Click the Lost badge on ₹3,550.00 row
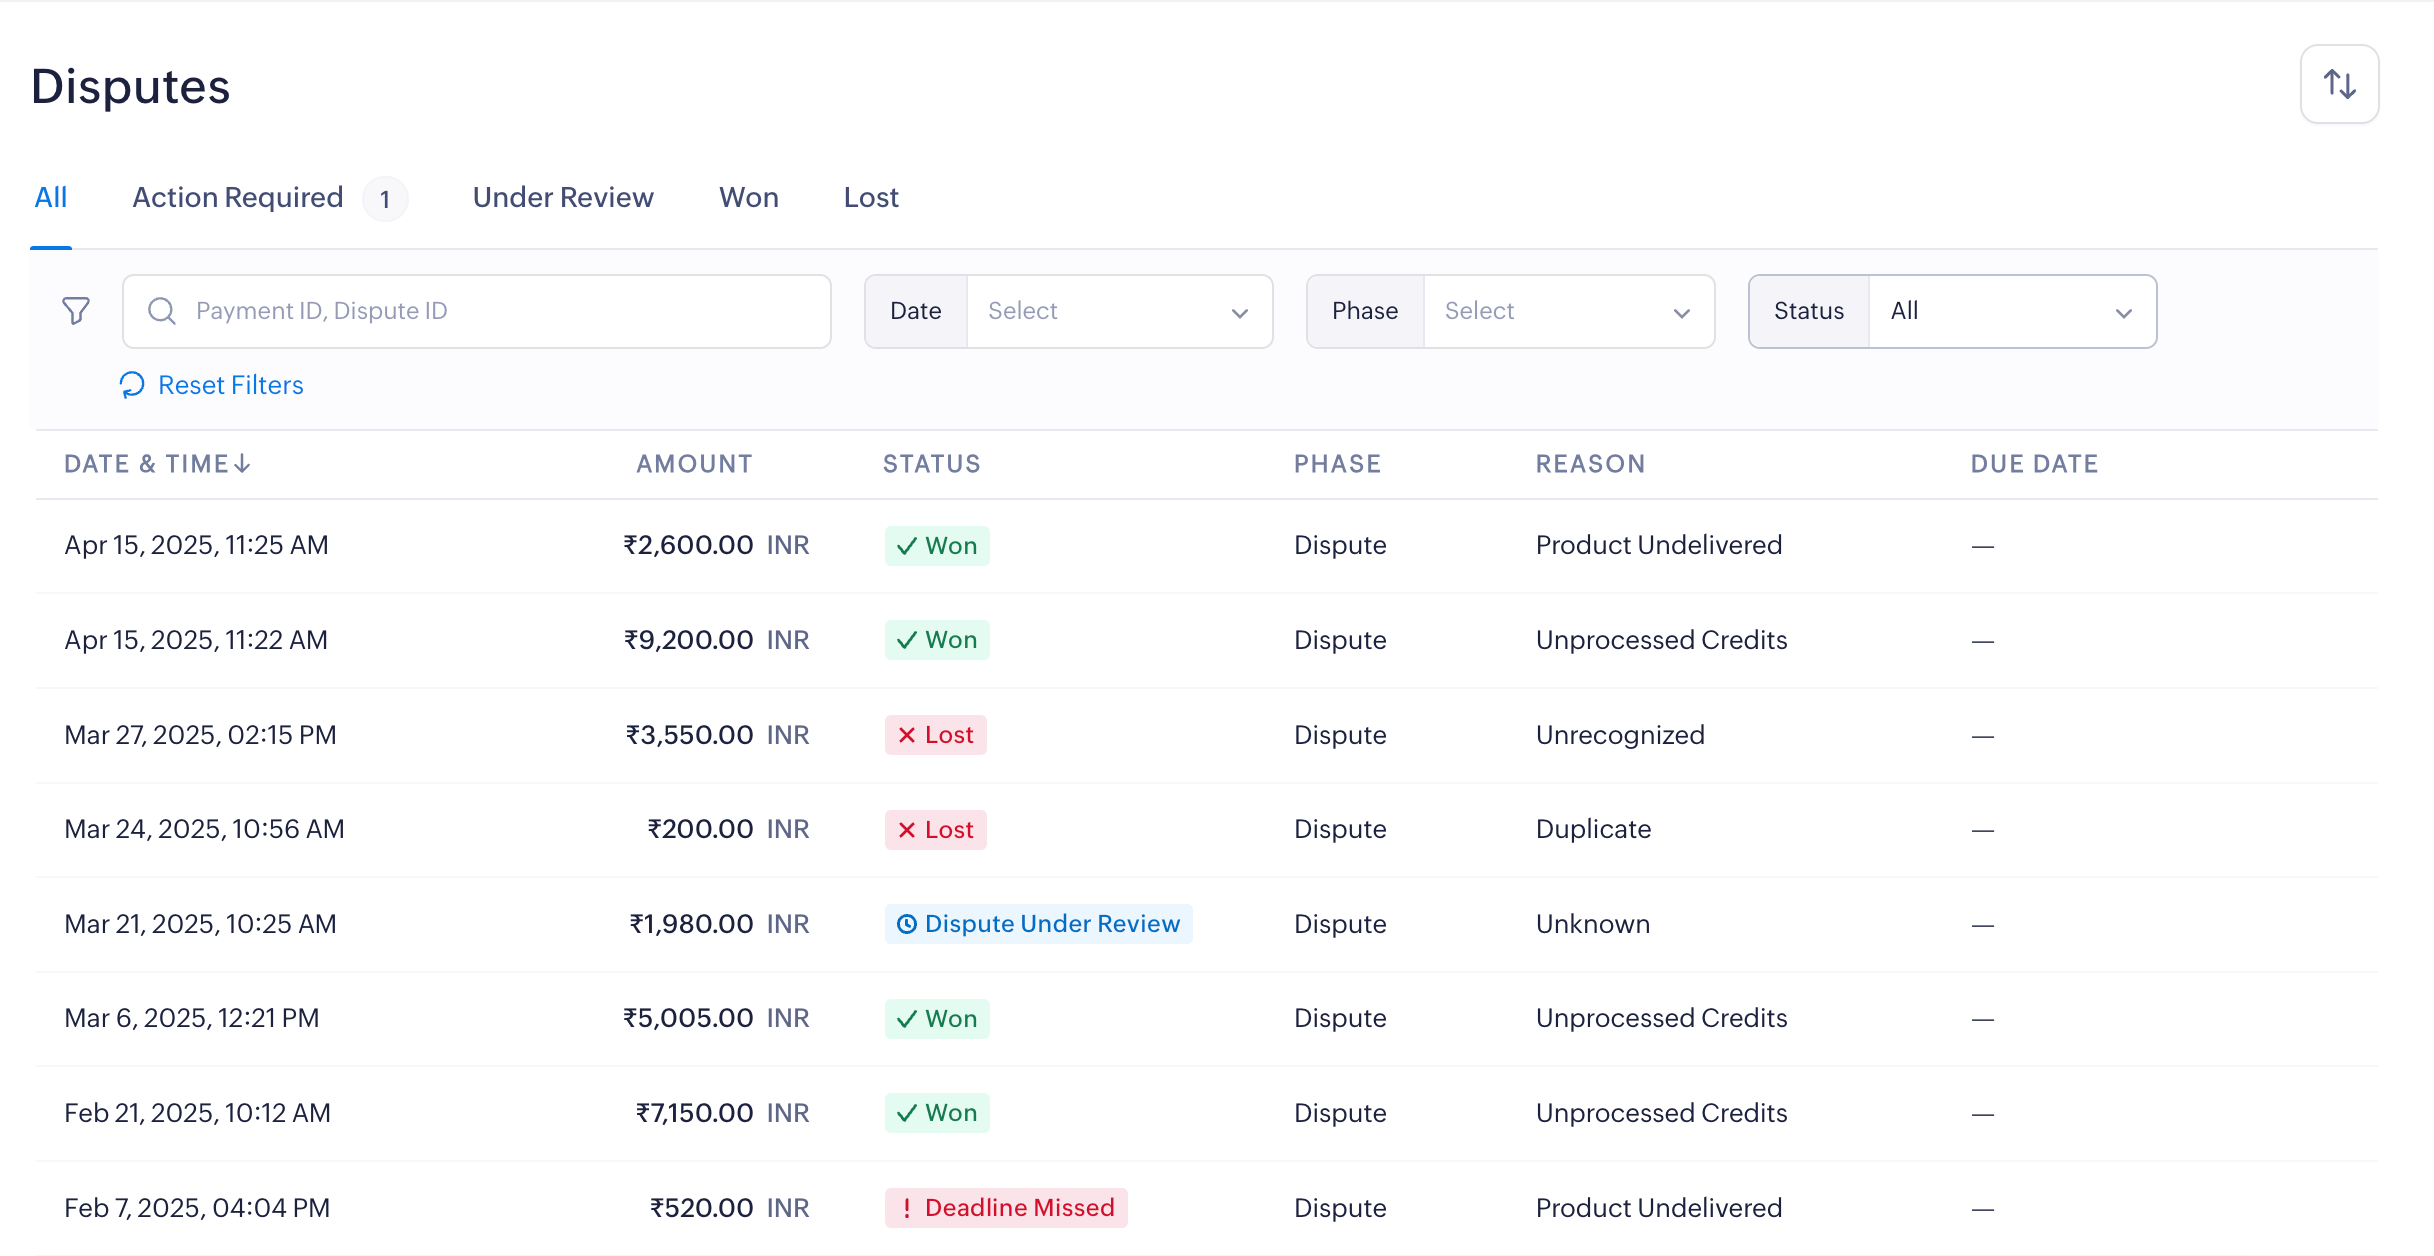 [935, 735]
